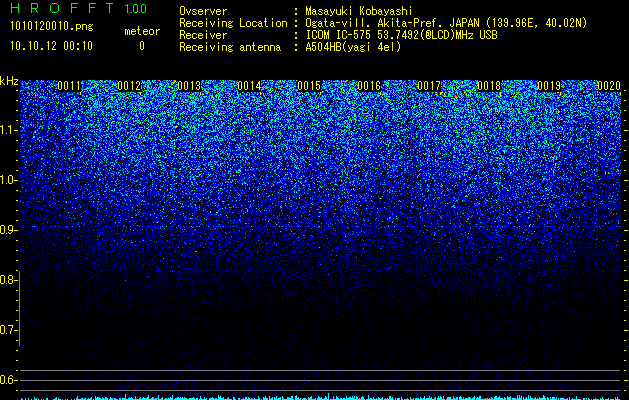The image size is (629, 400).
Task: Click the 1.1 frequency axis label
Action: (9, 130)
